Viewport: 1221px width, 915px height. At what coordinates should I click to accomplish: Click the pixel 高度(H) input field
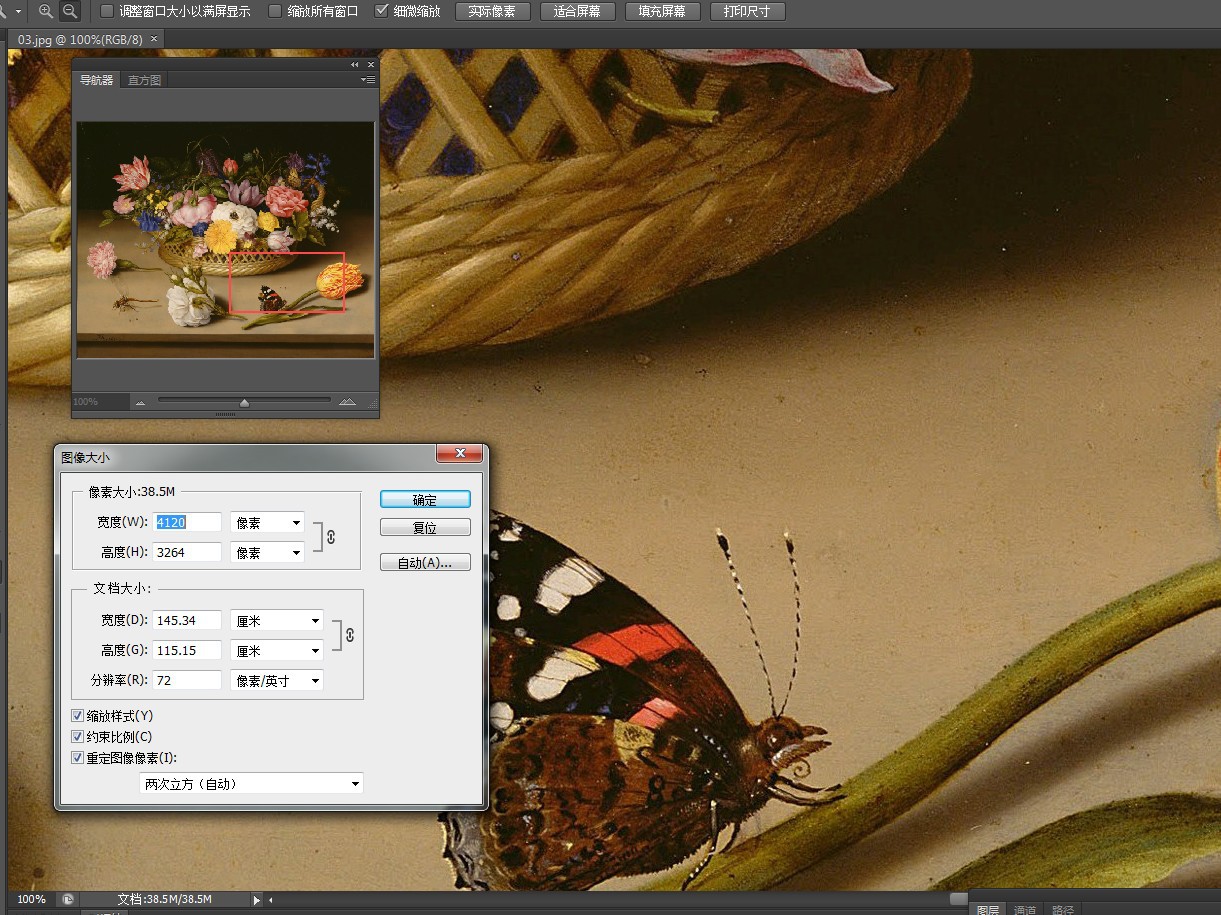coord(187,552)
